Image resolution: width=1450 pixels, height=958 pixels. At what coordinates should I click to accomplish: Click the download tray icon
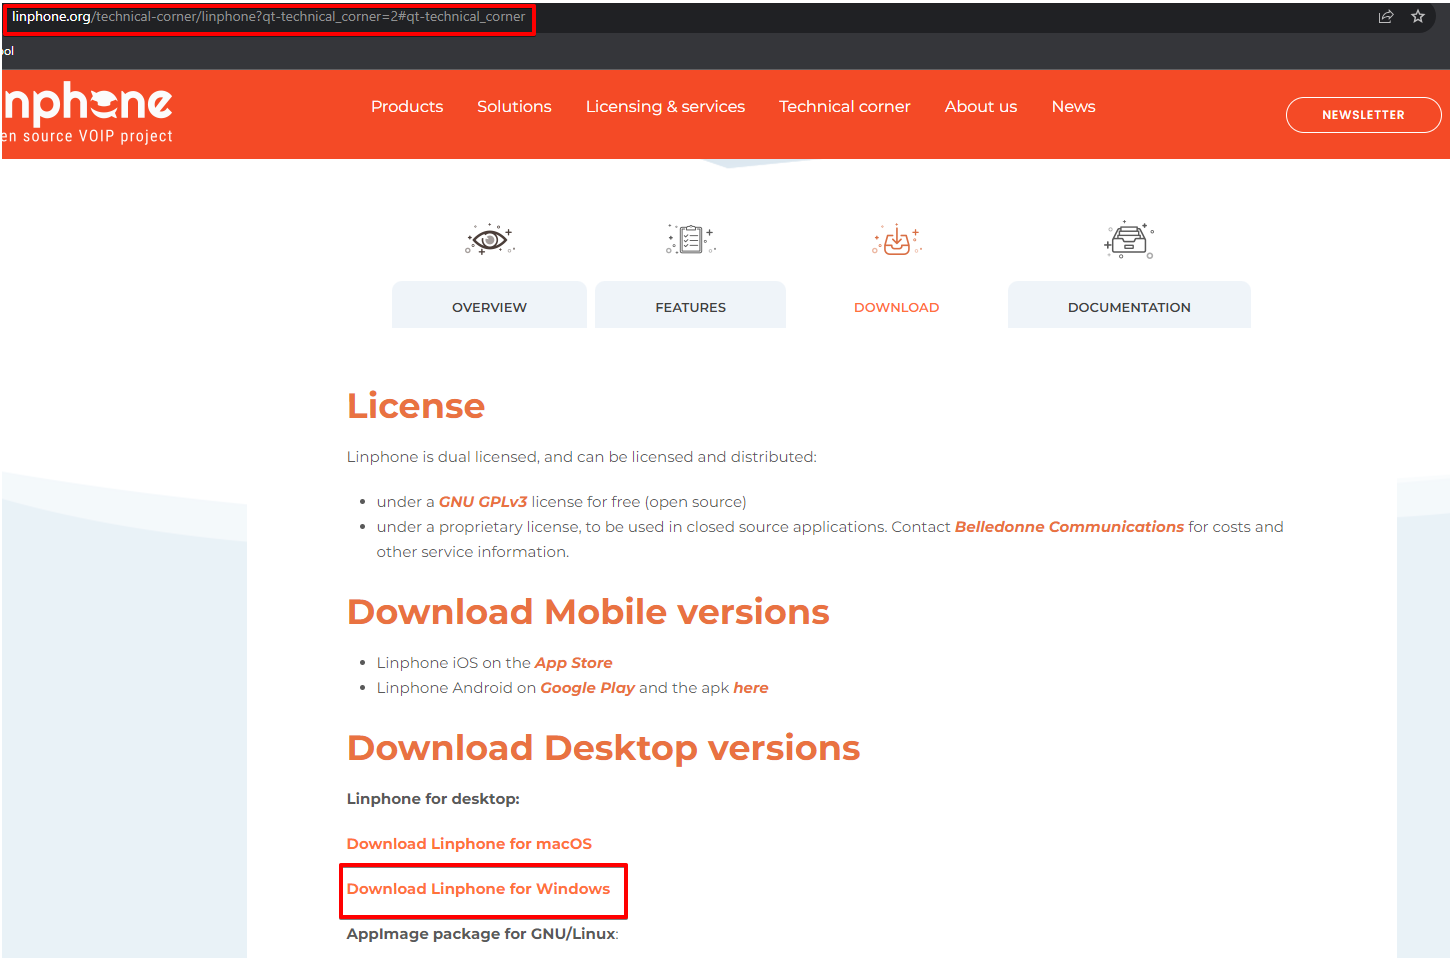click(x=896, y=240)
